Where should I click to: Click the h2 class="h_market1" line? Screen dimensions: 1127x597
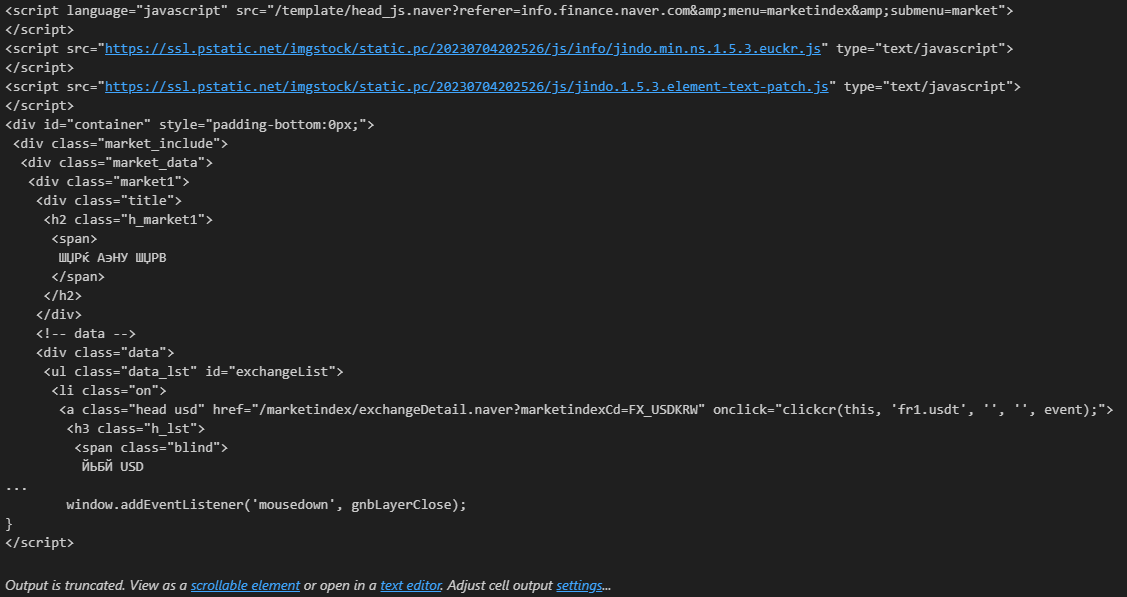[x=128, y=219]
